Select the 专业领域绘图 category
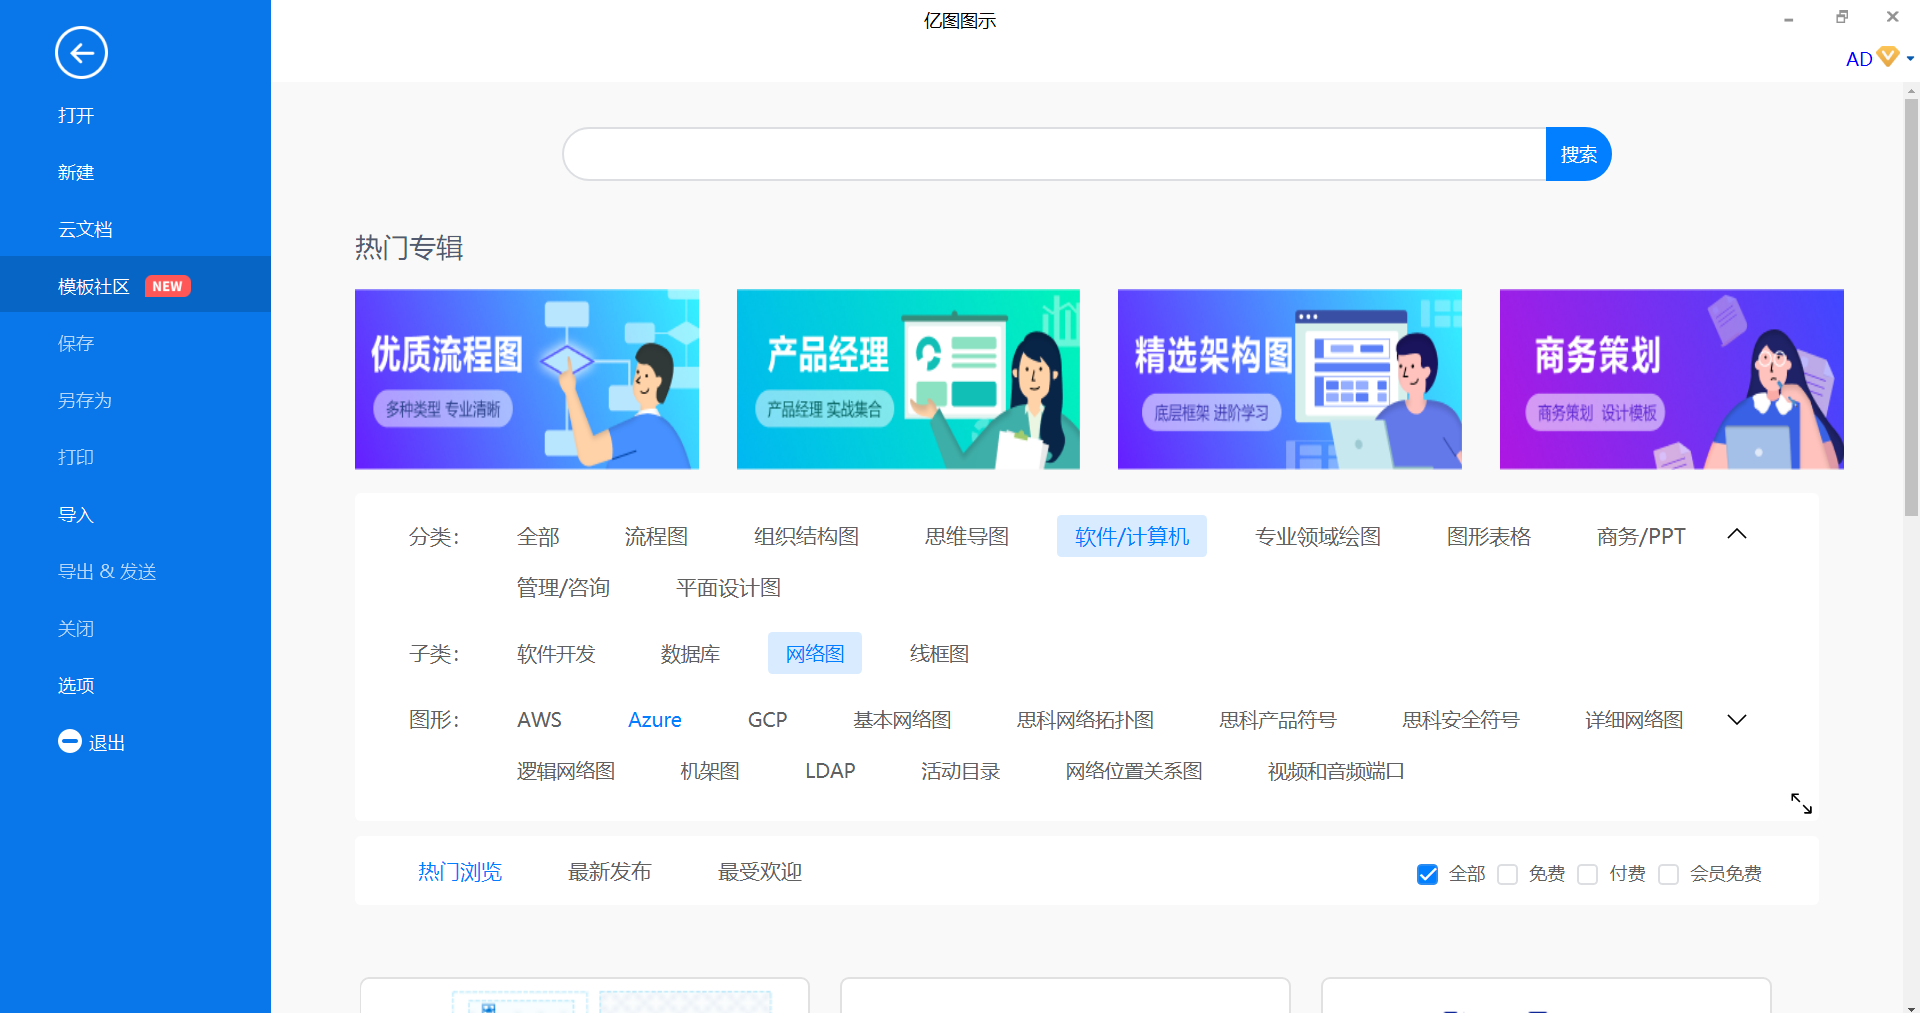Image resolution: width=1920 pixels, height=1013 pixels. 1318,537
